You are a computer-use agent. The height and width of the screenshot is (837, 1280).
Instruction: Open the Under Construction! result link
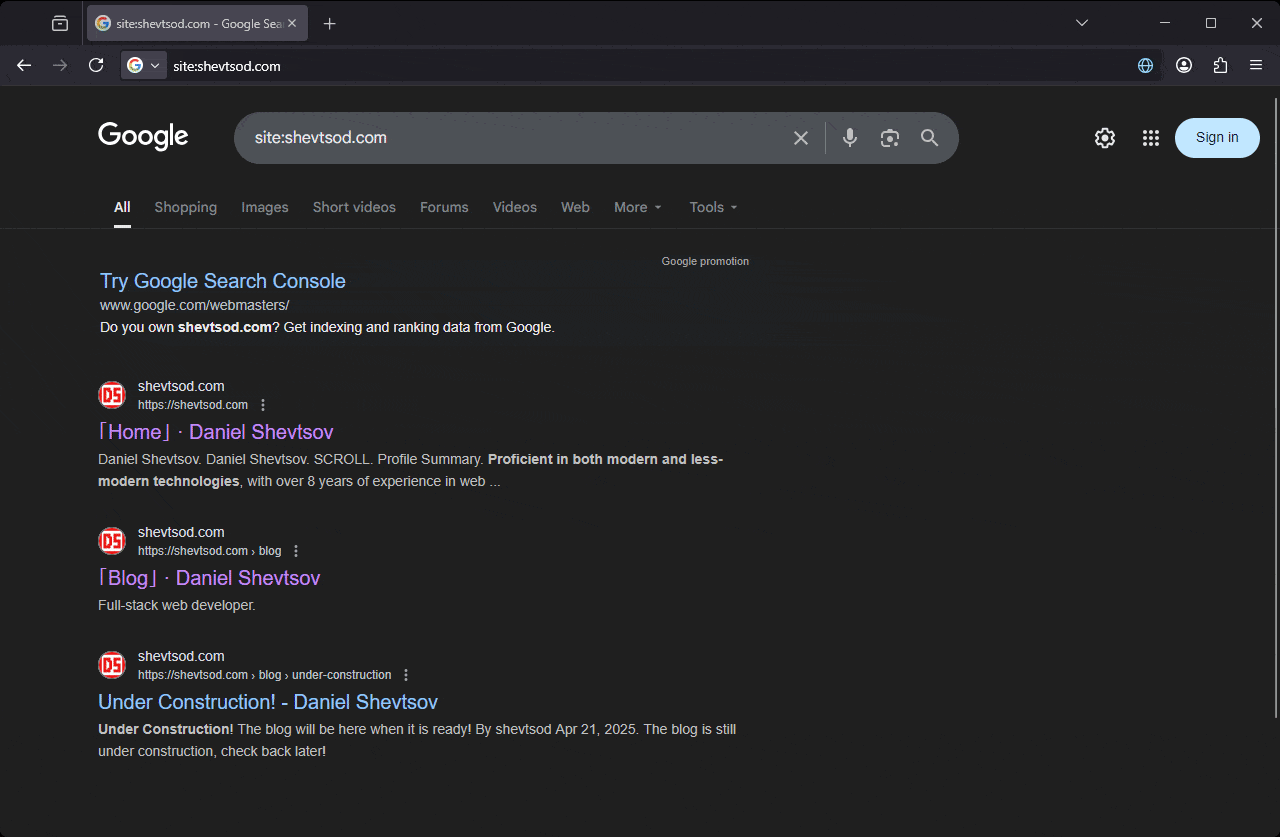[x=268, y=702]
